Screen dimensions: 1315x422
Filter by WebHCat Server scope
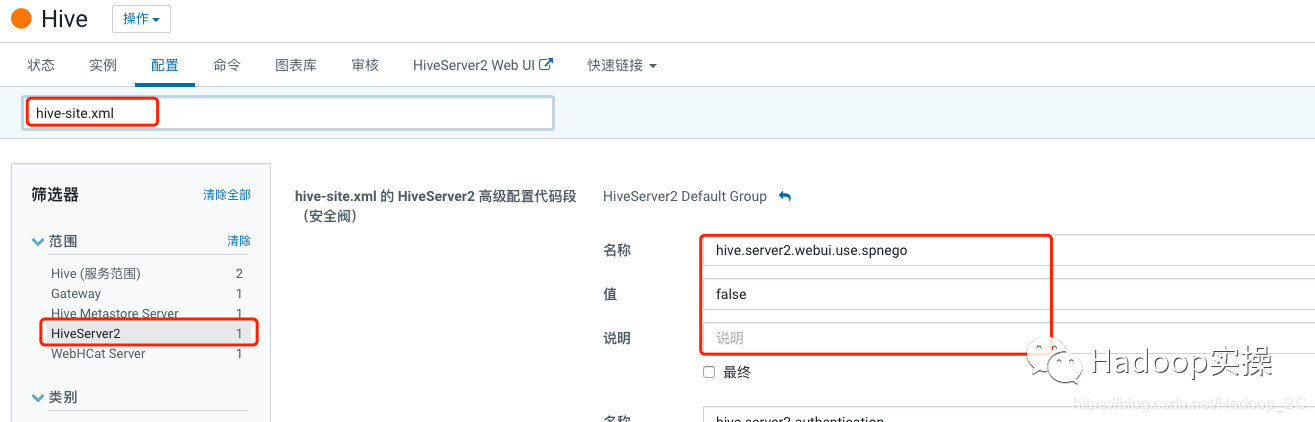[x=147, y=353]
